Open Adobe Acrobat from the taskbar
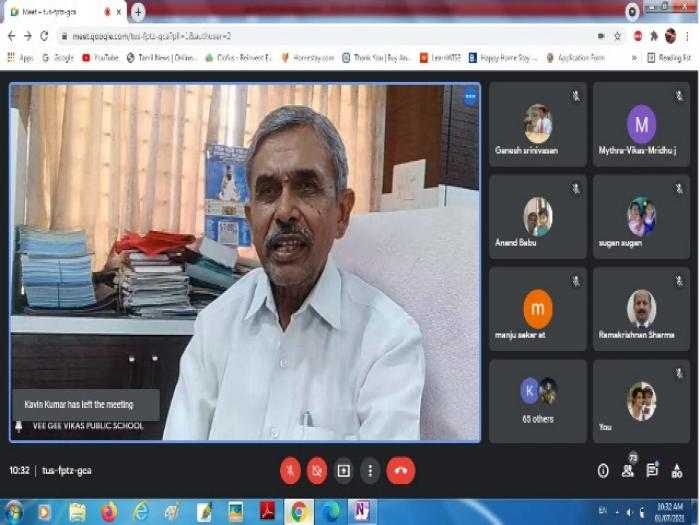700x525 pixels. pyautogui.click(x=267, y=512)
